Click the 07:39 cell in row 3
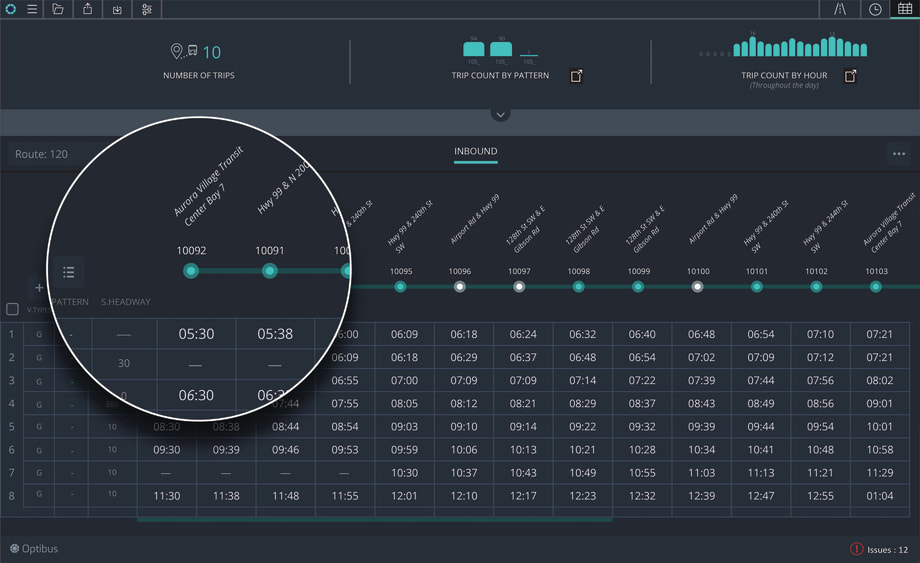The image size is (920, 563). tap(701, 380)
